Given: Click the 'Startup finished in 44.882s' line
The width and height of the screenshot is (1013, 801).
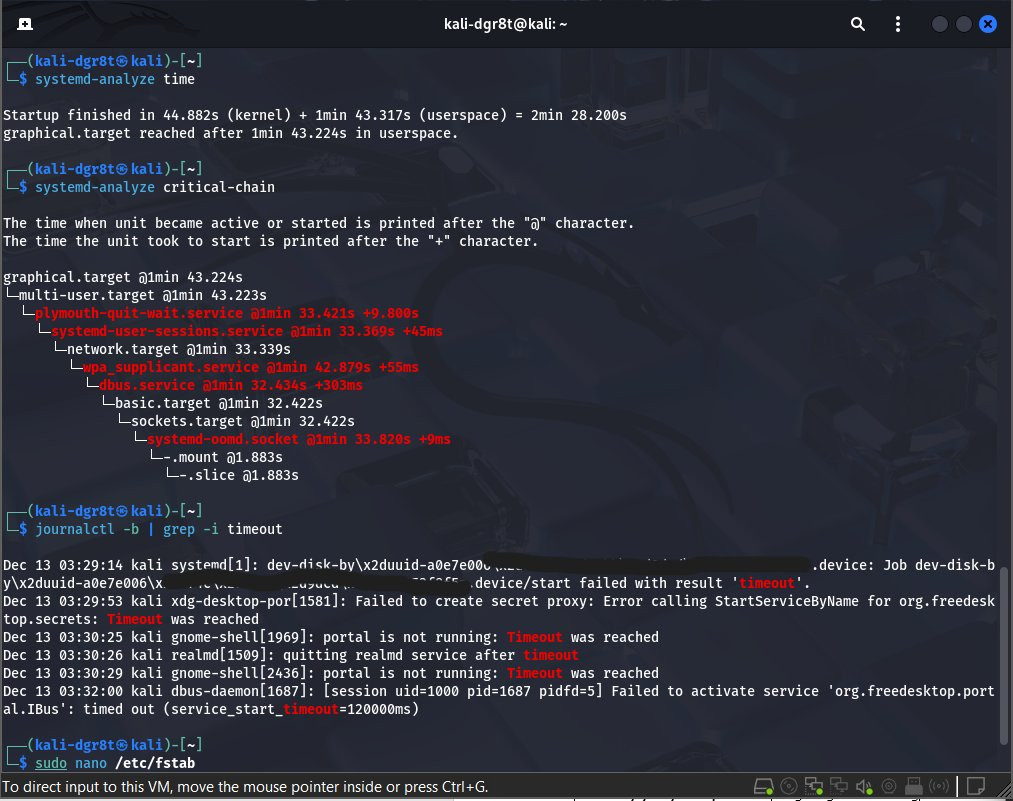Looking at the screenshot, I should tap(315, 115).
